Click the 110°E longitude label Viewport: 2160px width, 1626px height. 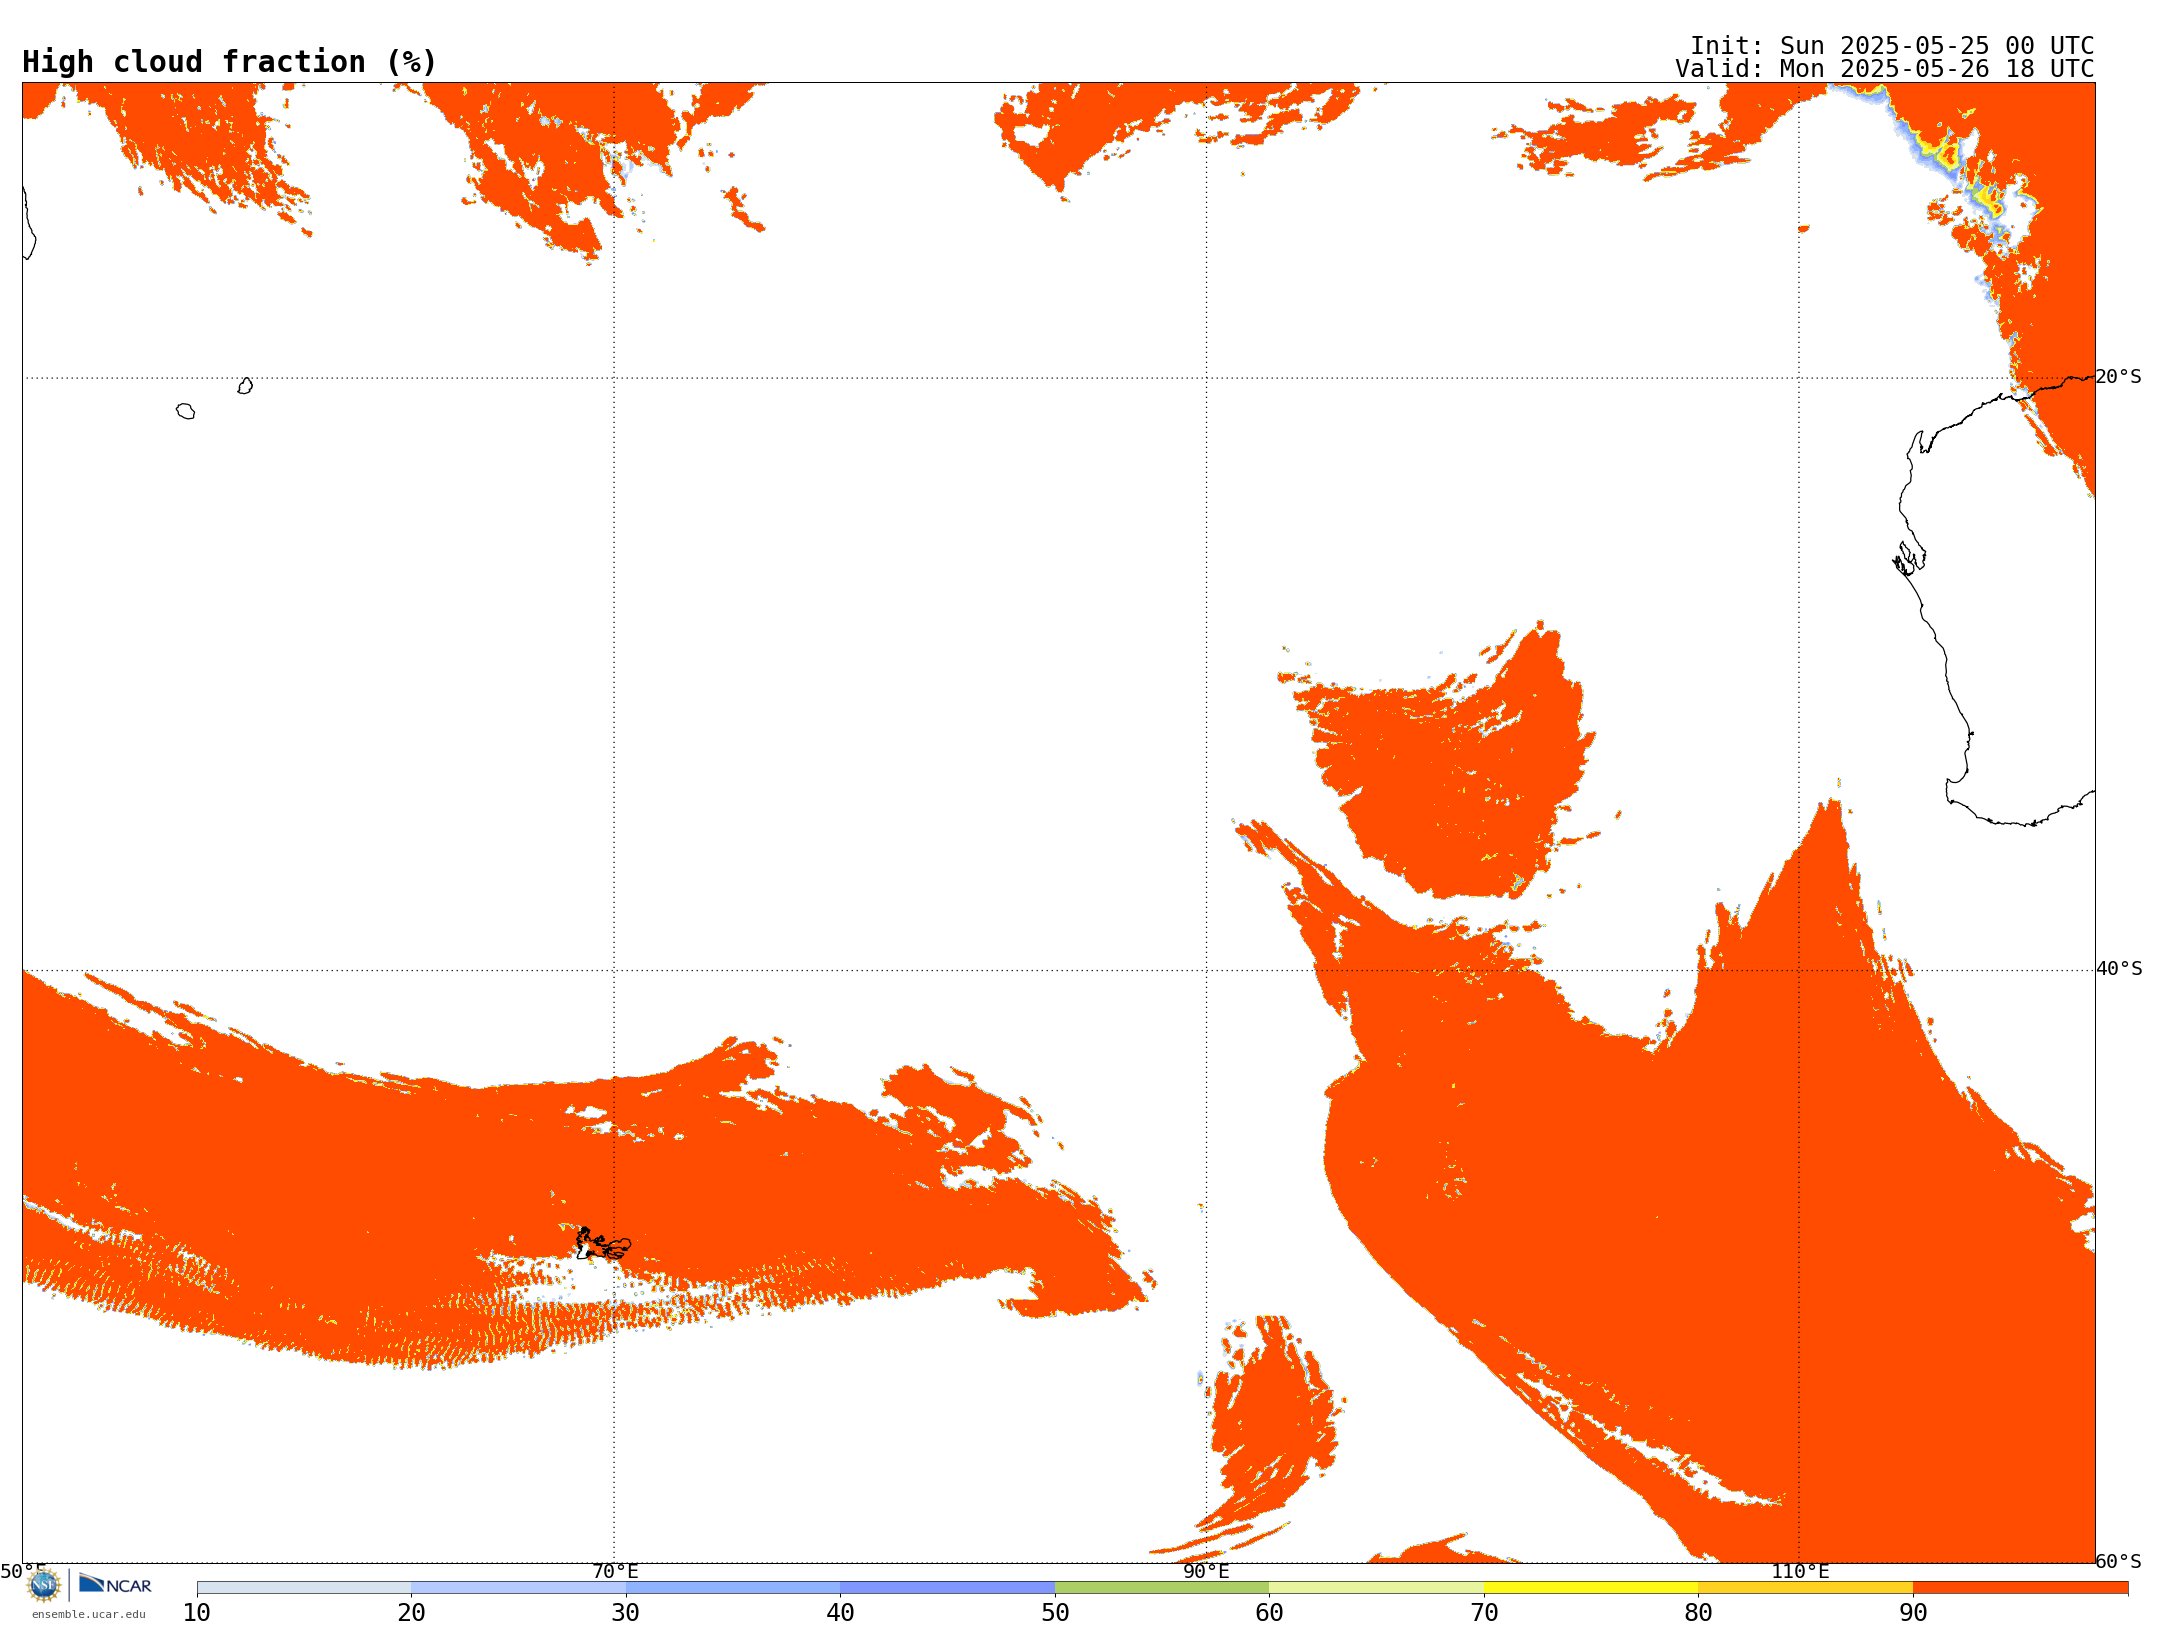pyautogui.click(x=1800, y=1571)
